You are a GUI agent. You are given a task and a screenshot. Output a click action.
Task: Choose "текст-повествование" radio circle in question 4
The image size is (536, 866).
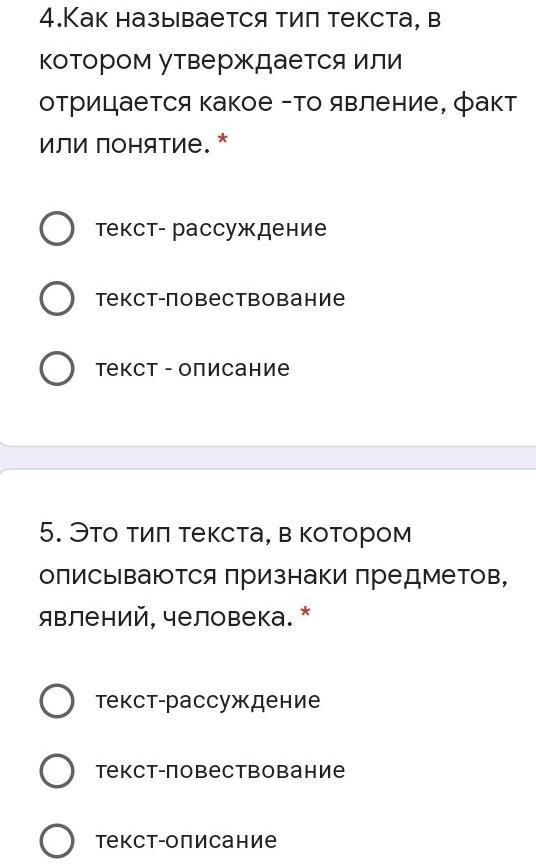57,298
